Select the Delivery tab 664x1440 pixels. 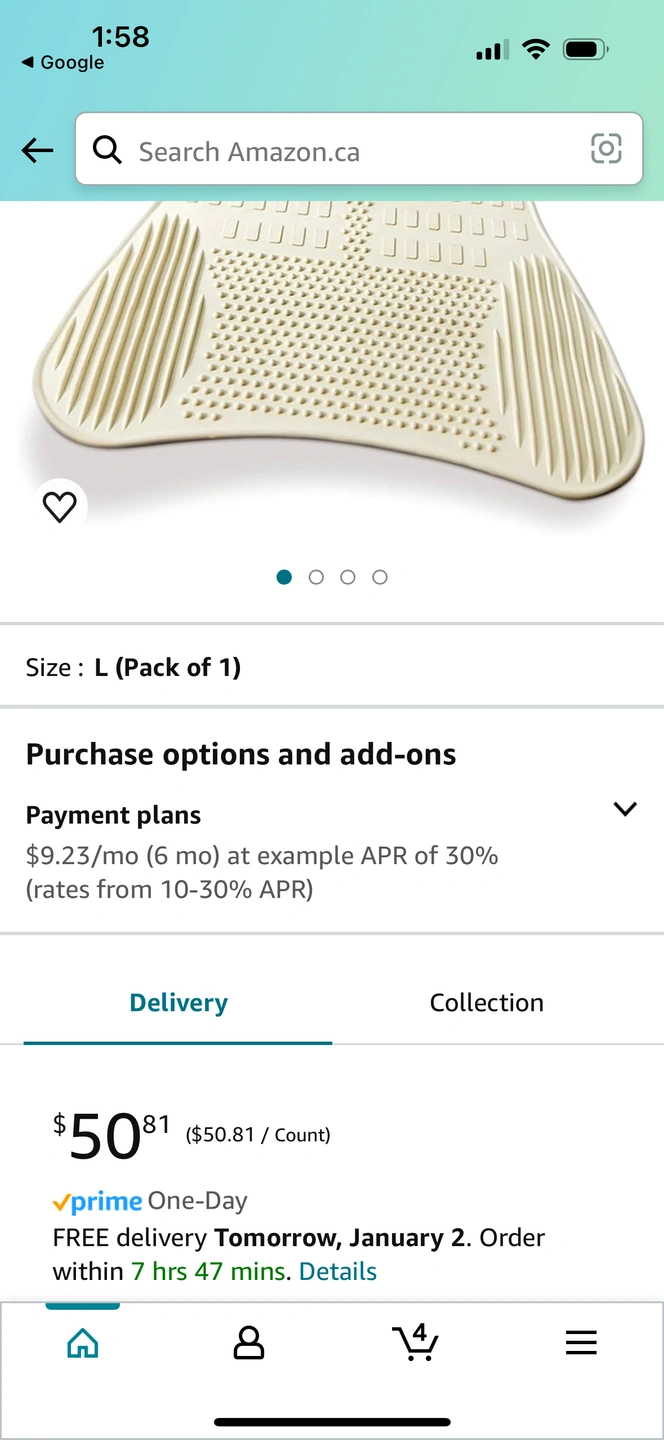(179, 1002)
